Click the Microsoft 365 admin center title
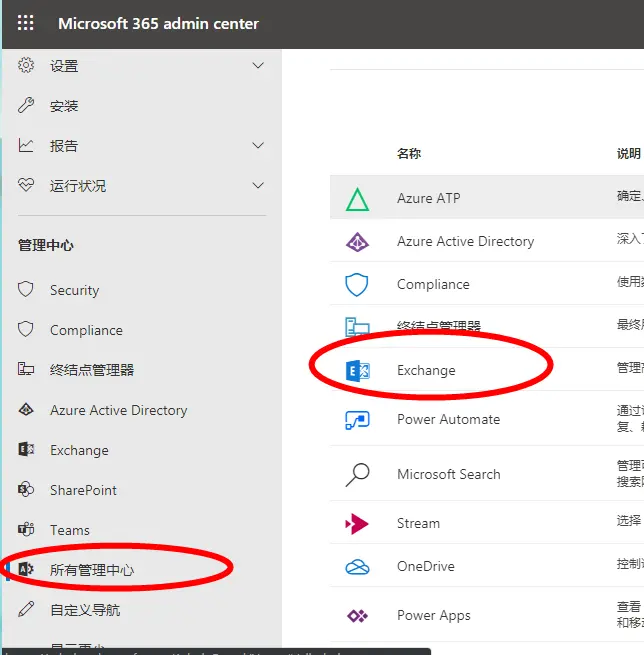 pos(158,24)
